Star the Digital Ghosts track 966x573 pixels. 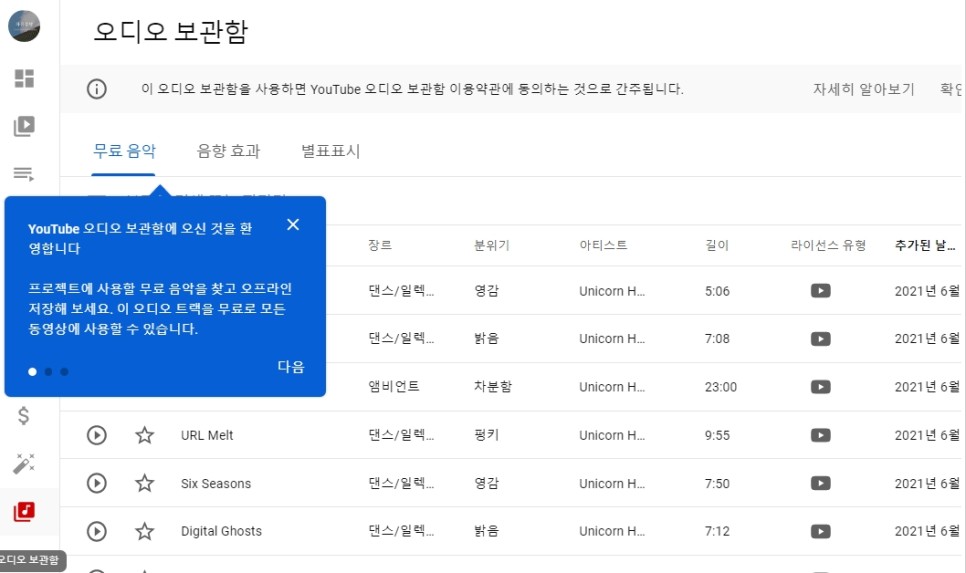click(x=145, y=531)
